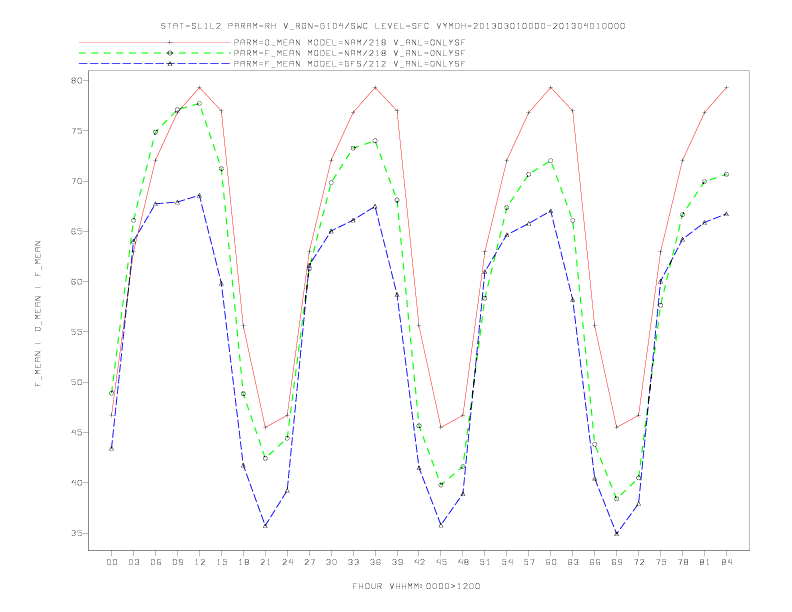This screenshot has height=612, width=792.
Task: Click x-axis forecast hour tick 54
Action: coord(507,562)
